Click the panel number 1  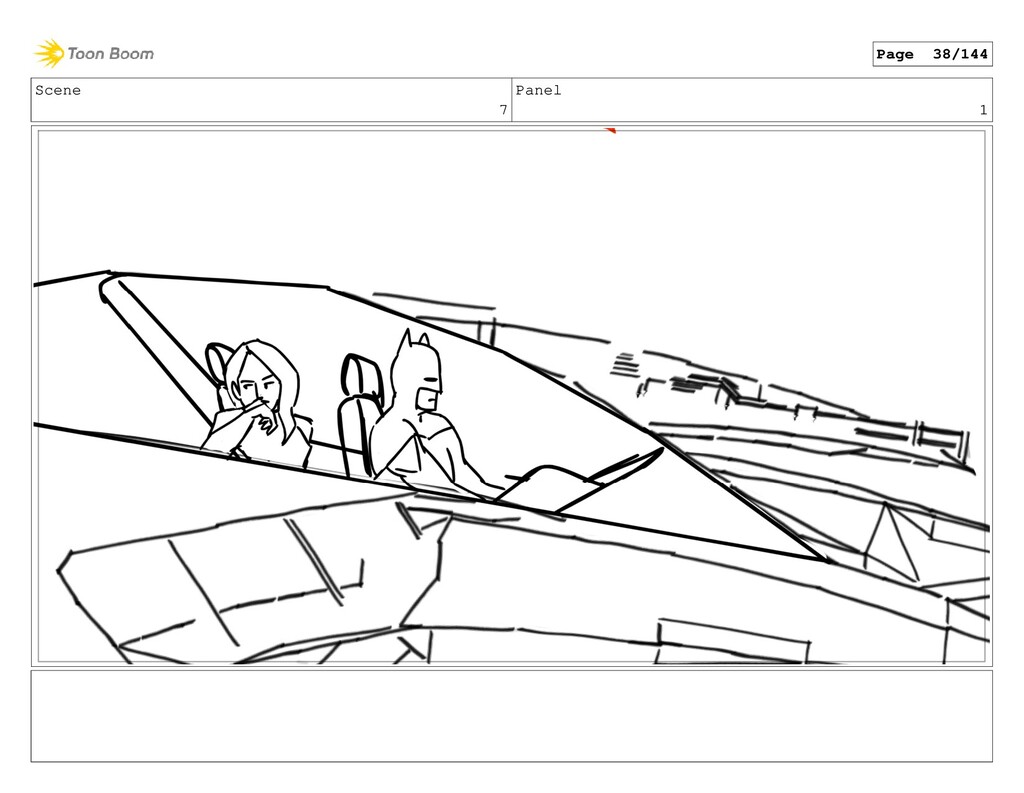coord(983,110)
